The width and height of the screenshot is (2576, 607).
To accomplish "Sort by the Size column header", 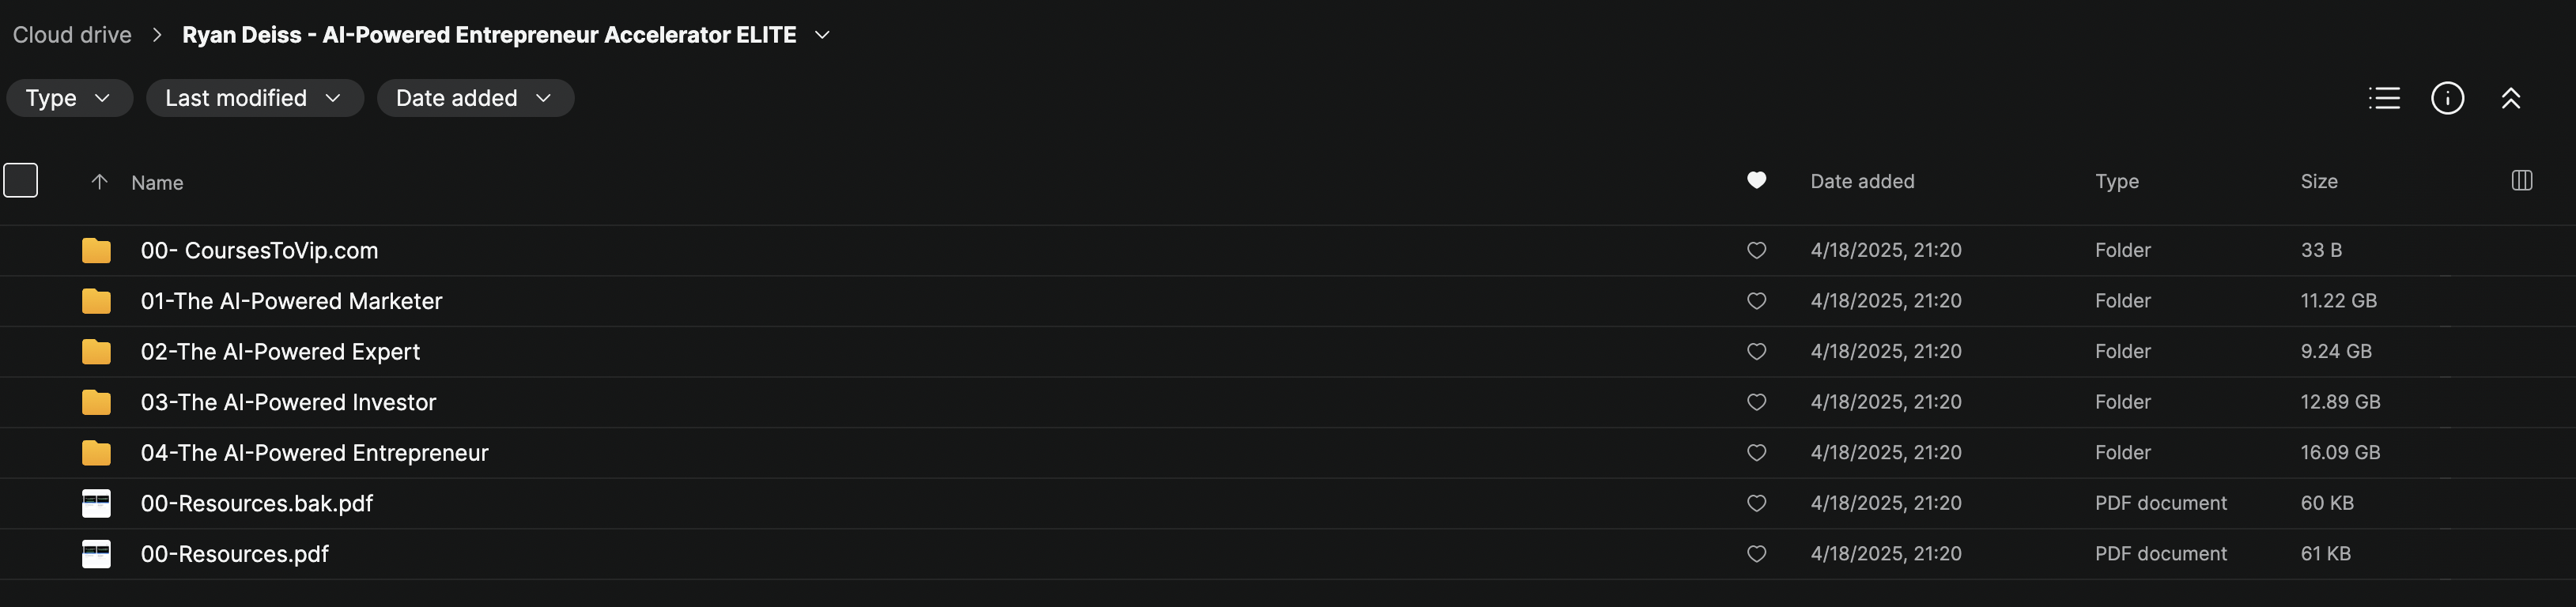I will [2318, 182].
